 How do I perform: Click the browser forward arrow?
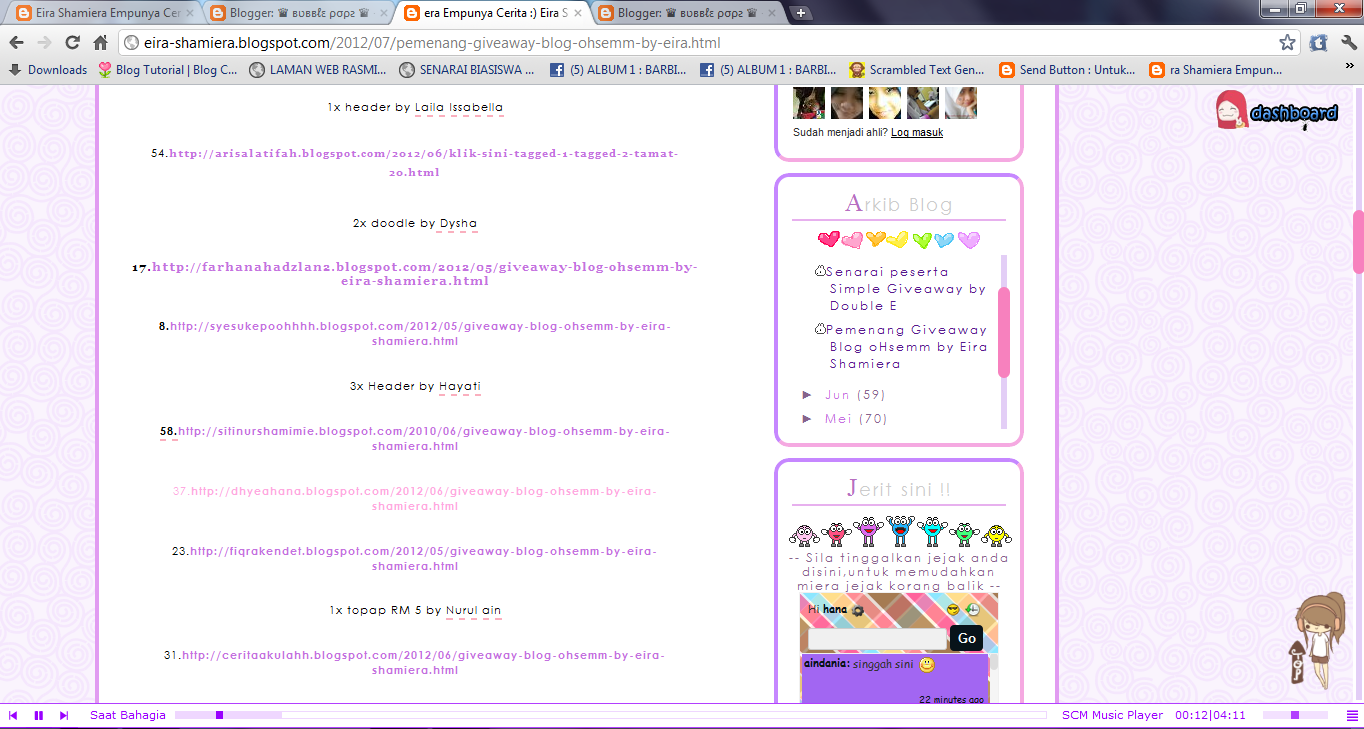click(44, 43)
